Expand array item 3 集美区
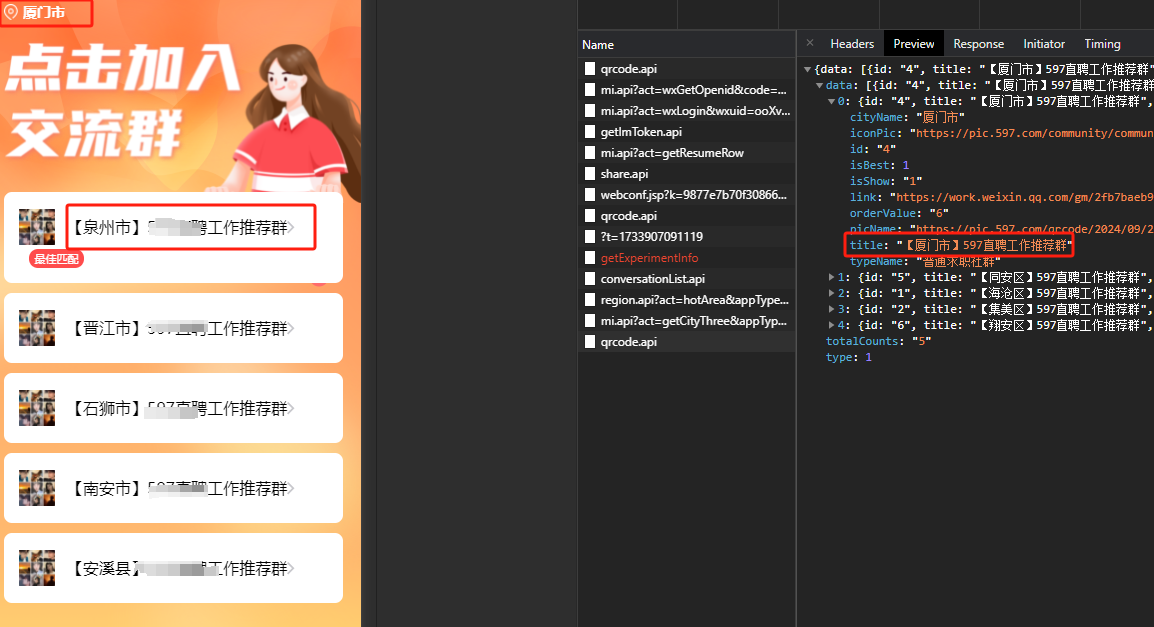The height and width of the screenshot is (627, 1154). coord(831,309)
